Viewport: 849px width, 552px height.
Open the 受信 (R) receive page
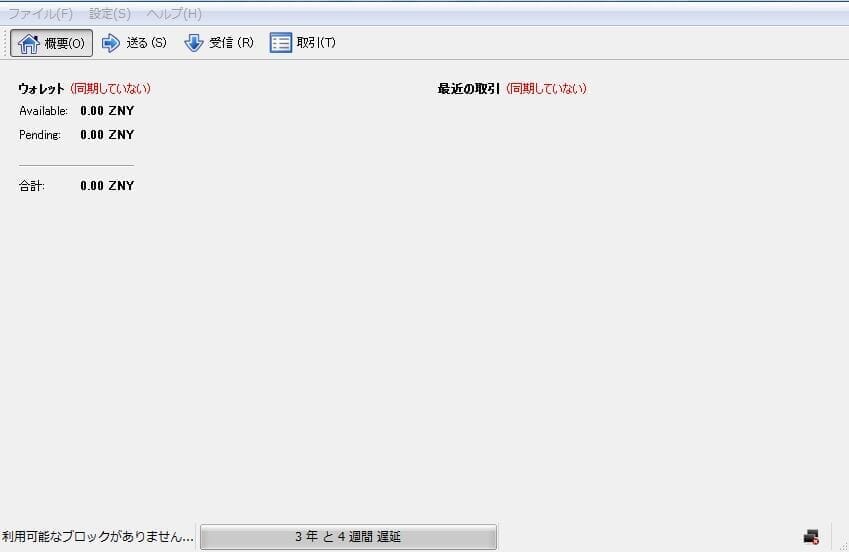pyautogui.click(x=219, y=43)
